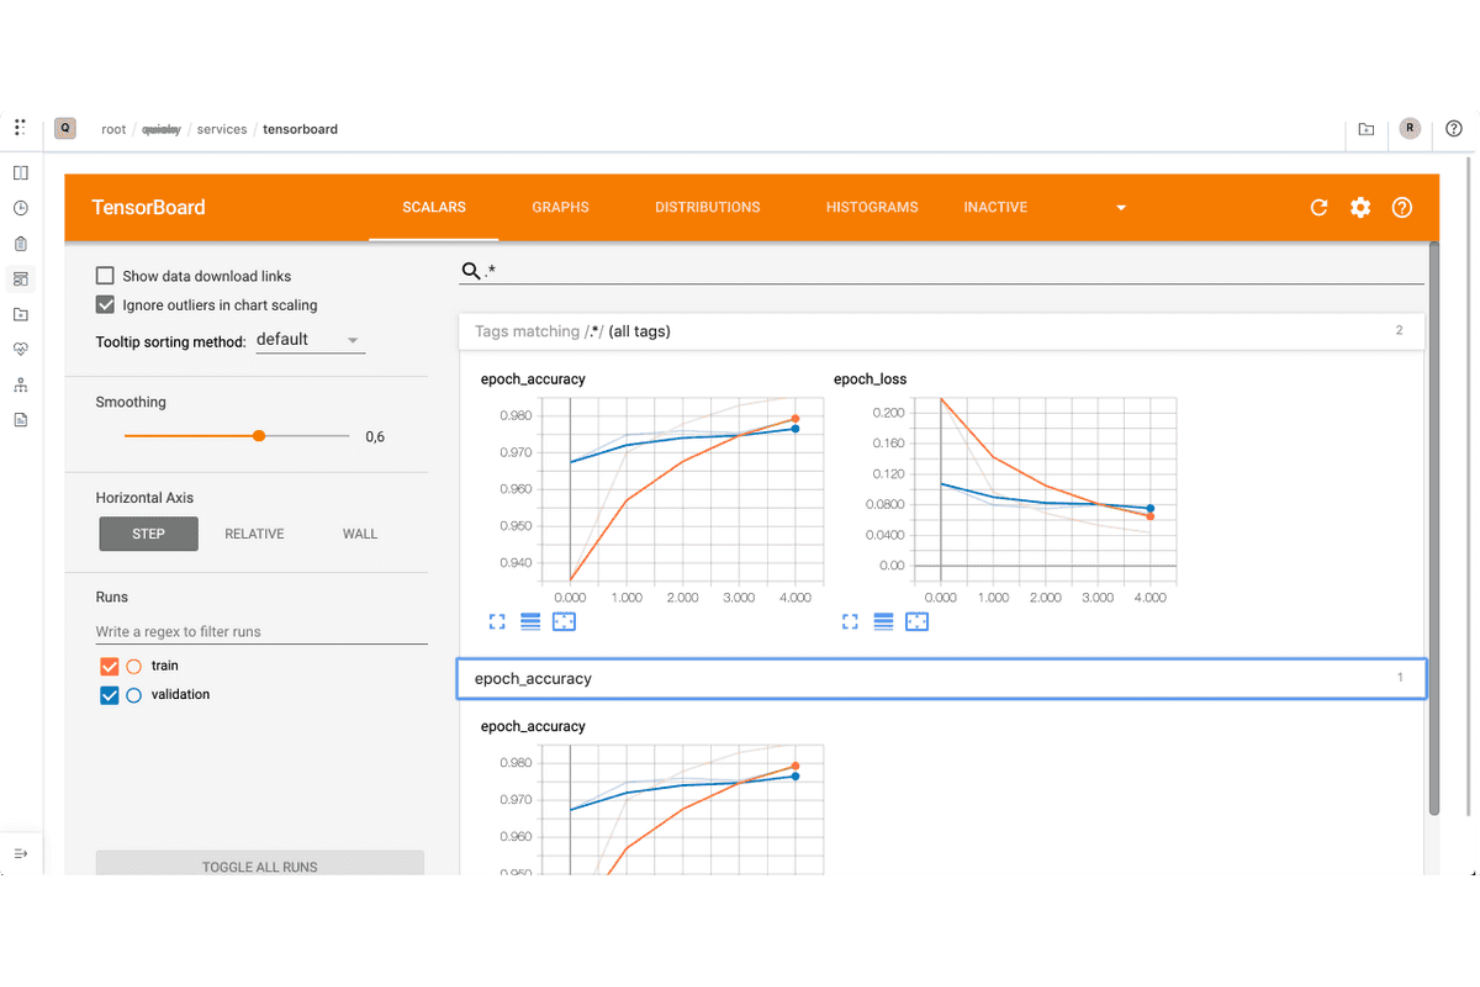The image size is (1480, 987).
Task: Toggle the train run checkbox
Action: [x=109, y=666]
